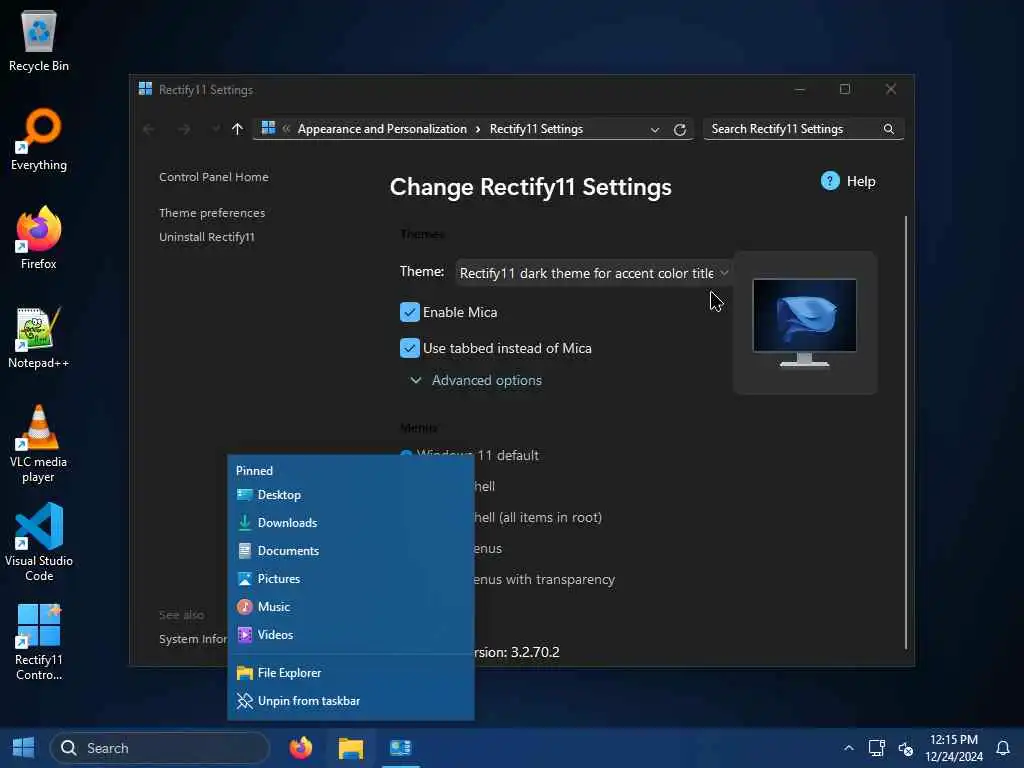The width and height of the screenshot is (1024, 768).
Task: Open the display/network tray icon
Action: pos(876,748)
